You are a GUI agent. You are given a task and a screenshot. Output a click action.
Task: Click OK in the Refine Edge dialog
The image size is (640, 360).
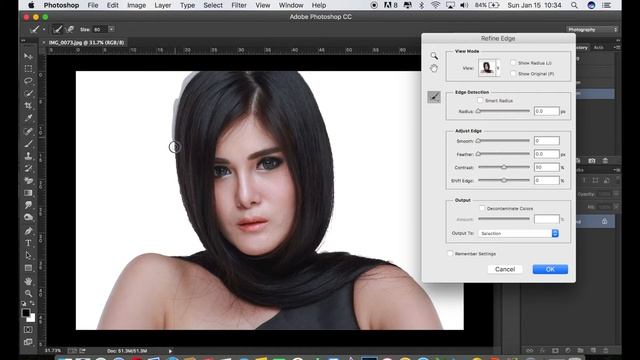point(550,269)
